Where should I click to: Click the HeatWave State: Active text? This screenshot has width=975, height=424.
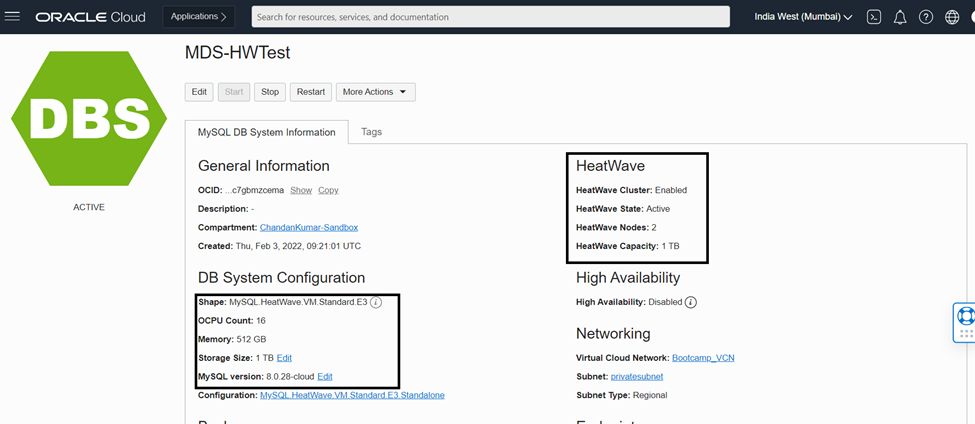click(x=623, y=209)
